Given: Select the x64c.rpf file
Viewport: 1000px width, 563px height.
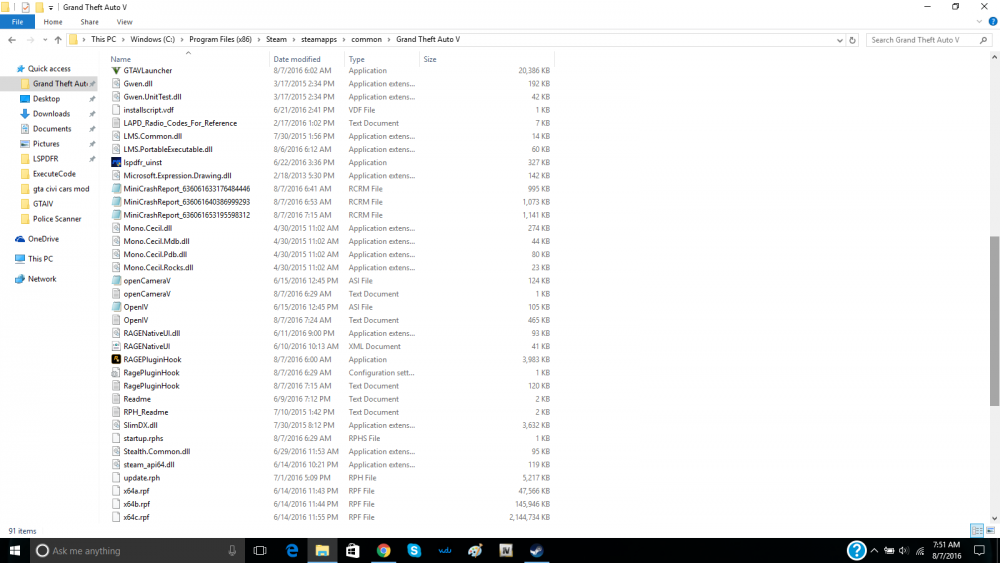Looking at the screenshot, I should pyautogui.click(x=136, y=517).
